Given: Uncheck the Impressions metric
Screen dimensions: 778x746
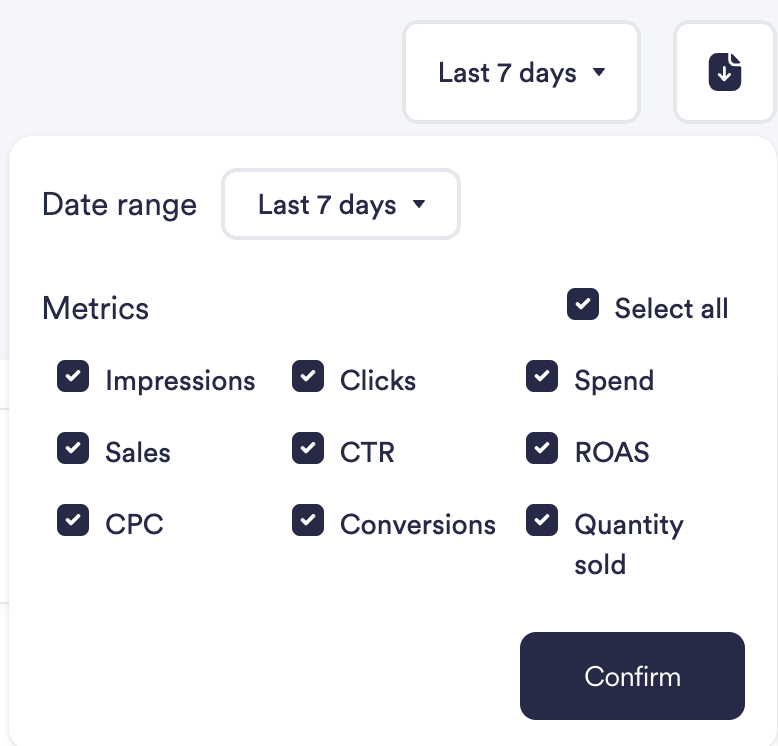Looking at the screenshot, I should pyautogui.click(x=73, y=377).
